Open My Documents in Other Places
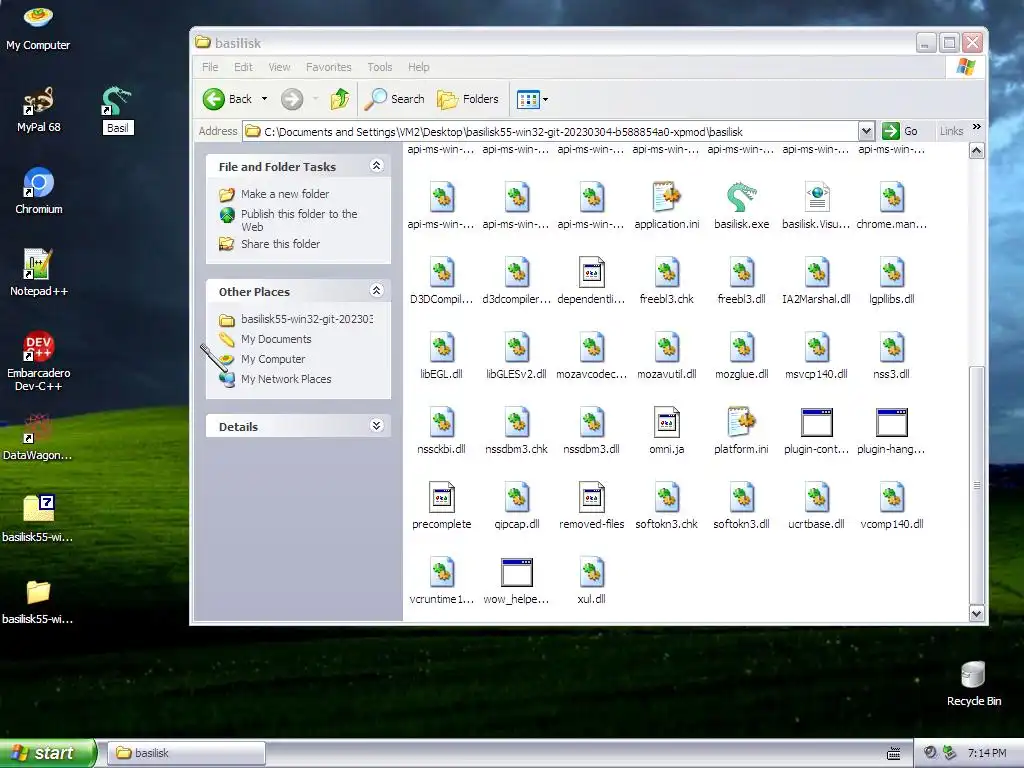1024x768 pixels. tap(276, 339)
